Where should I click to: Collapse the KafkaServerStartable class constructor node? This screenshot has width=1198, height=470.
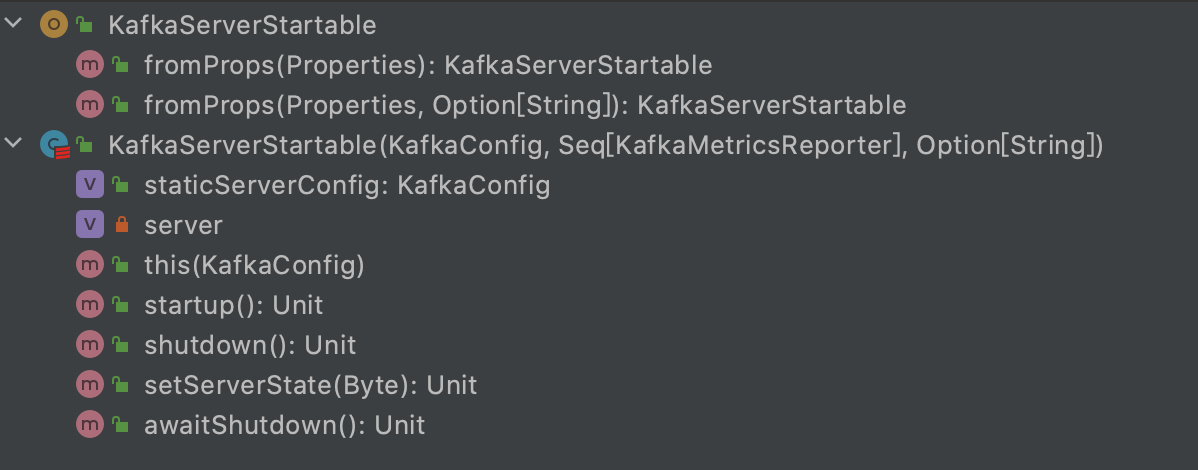[14, 143]
